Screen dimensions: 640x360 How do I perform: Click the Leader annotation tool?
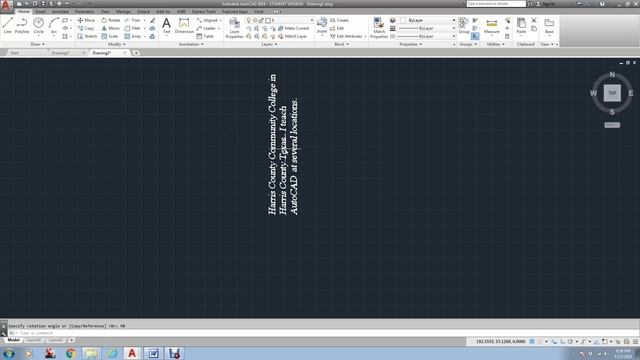pos(207,28)
